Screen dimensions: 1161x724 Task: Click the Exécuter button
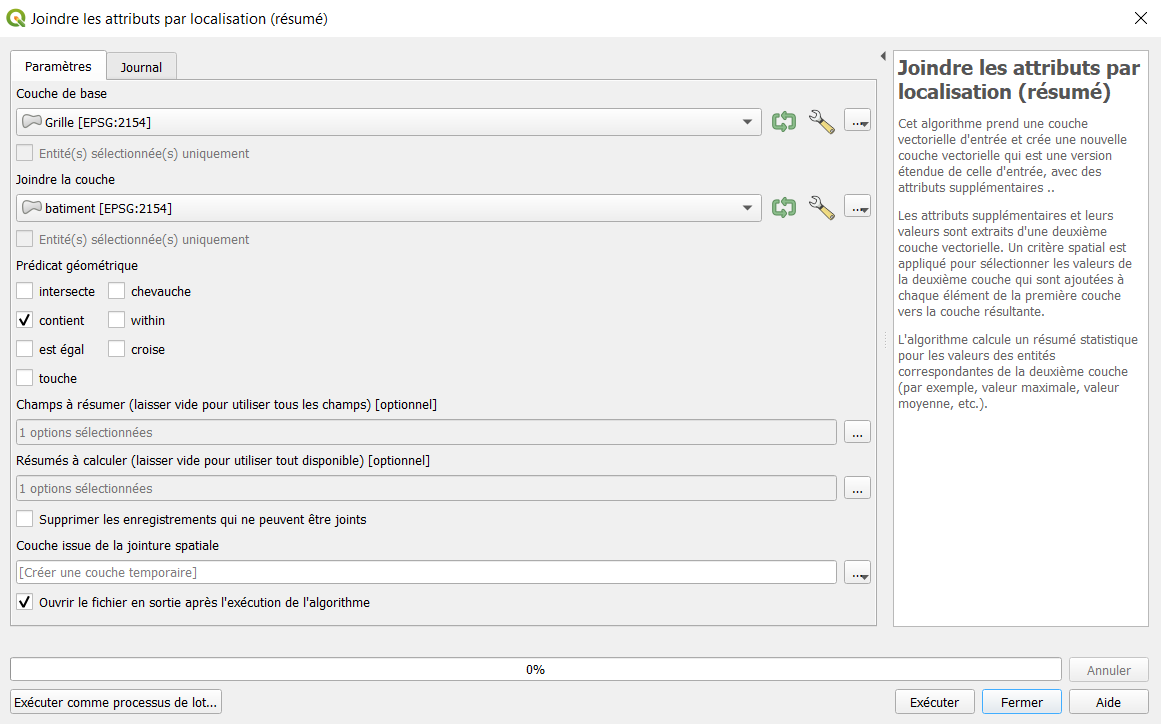pos(934,702)
